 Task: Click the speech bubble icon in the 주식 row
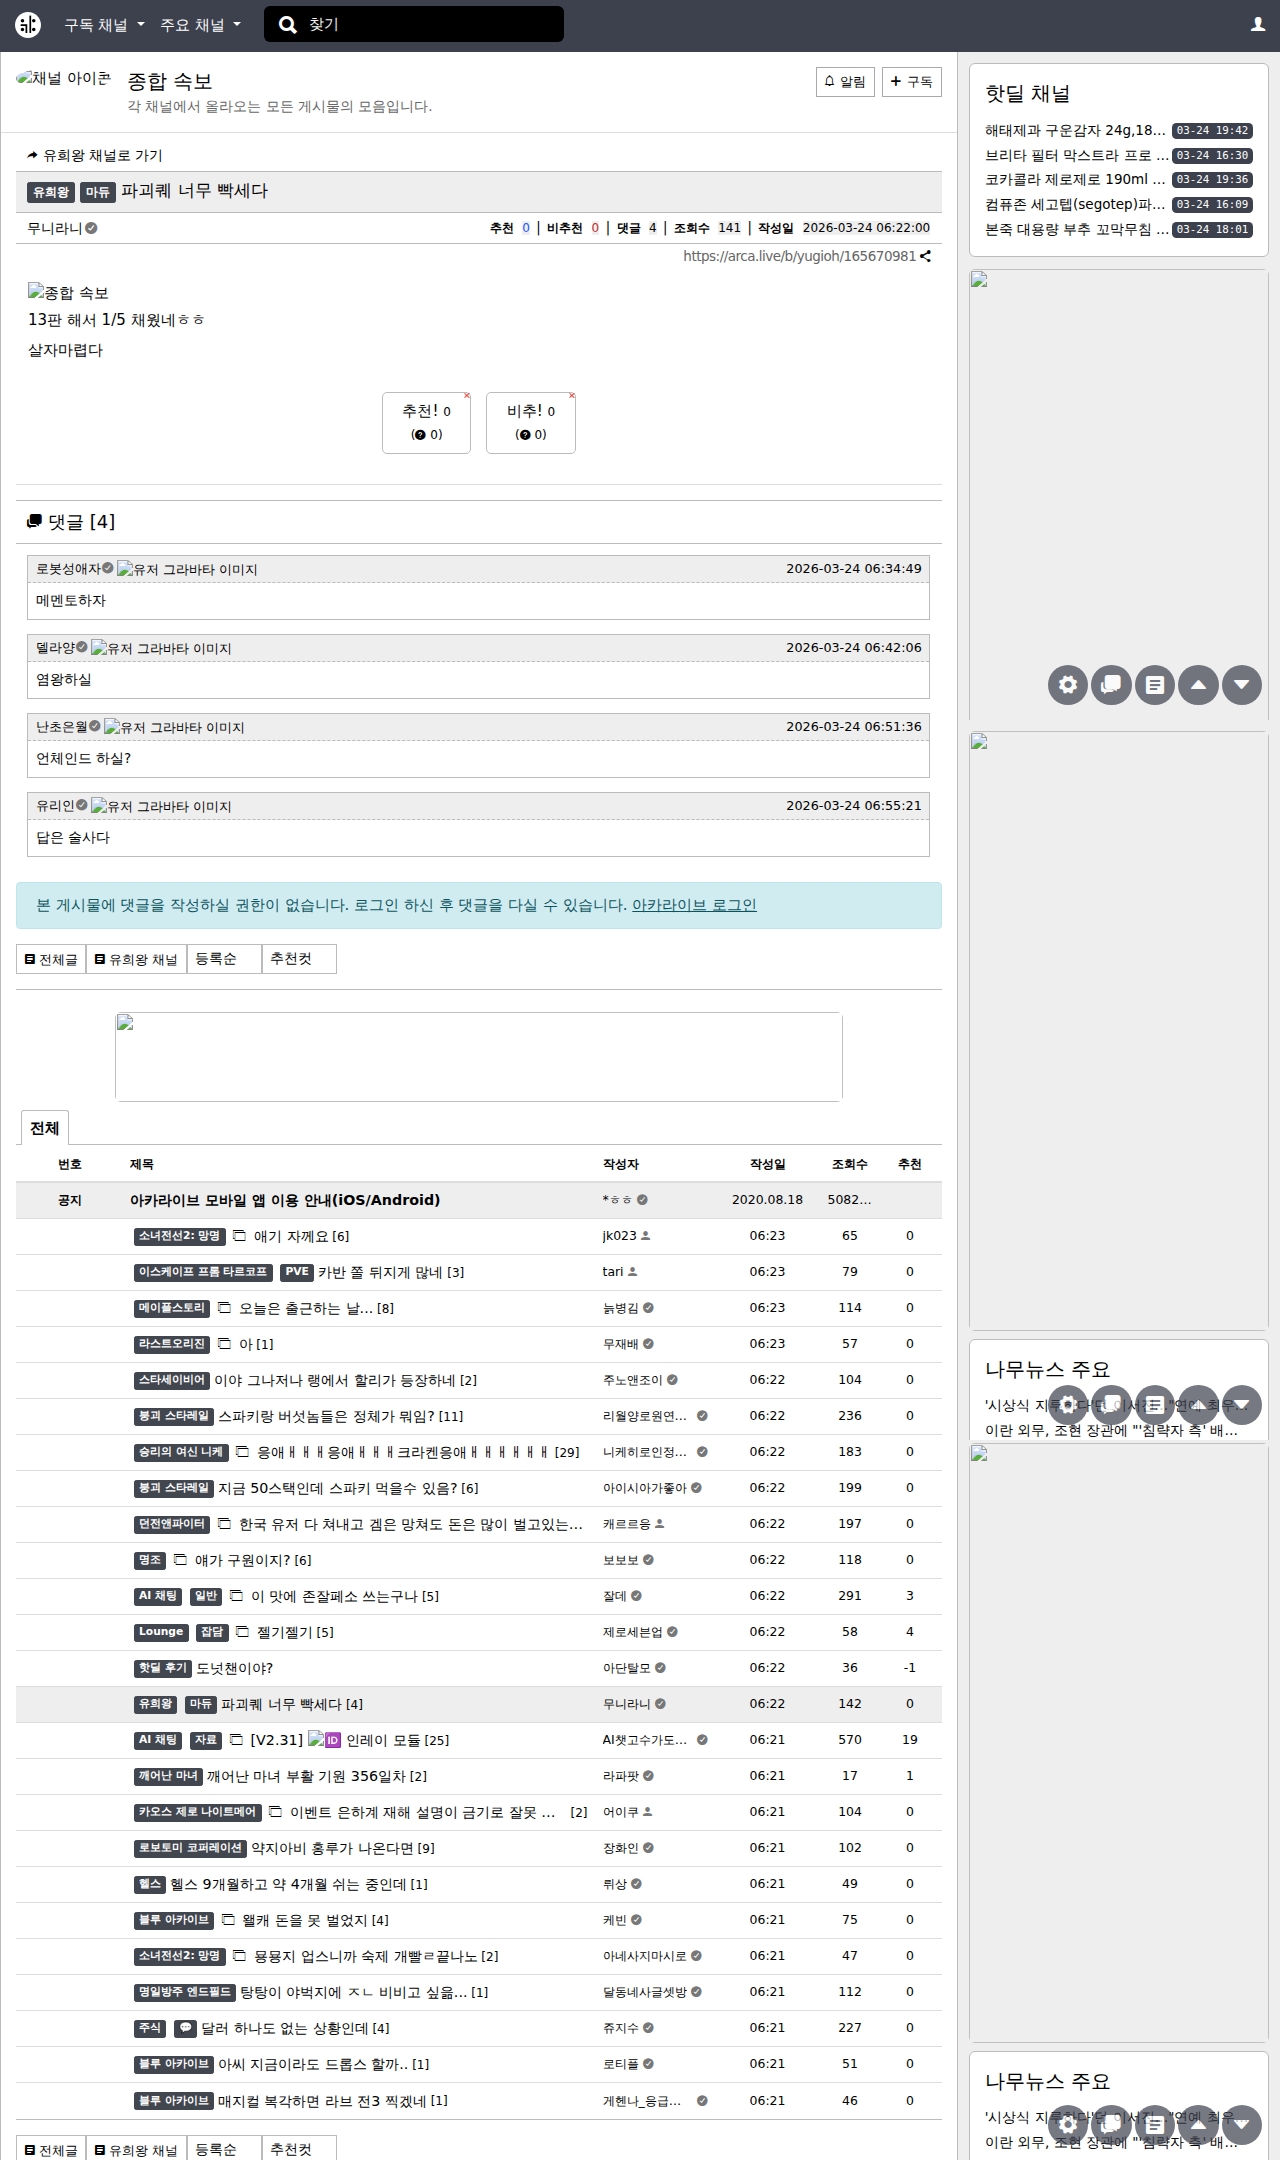click(x=185, y=2028)
